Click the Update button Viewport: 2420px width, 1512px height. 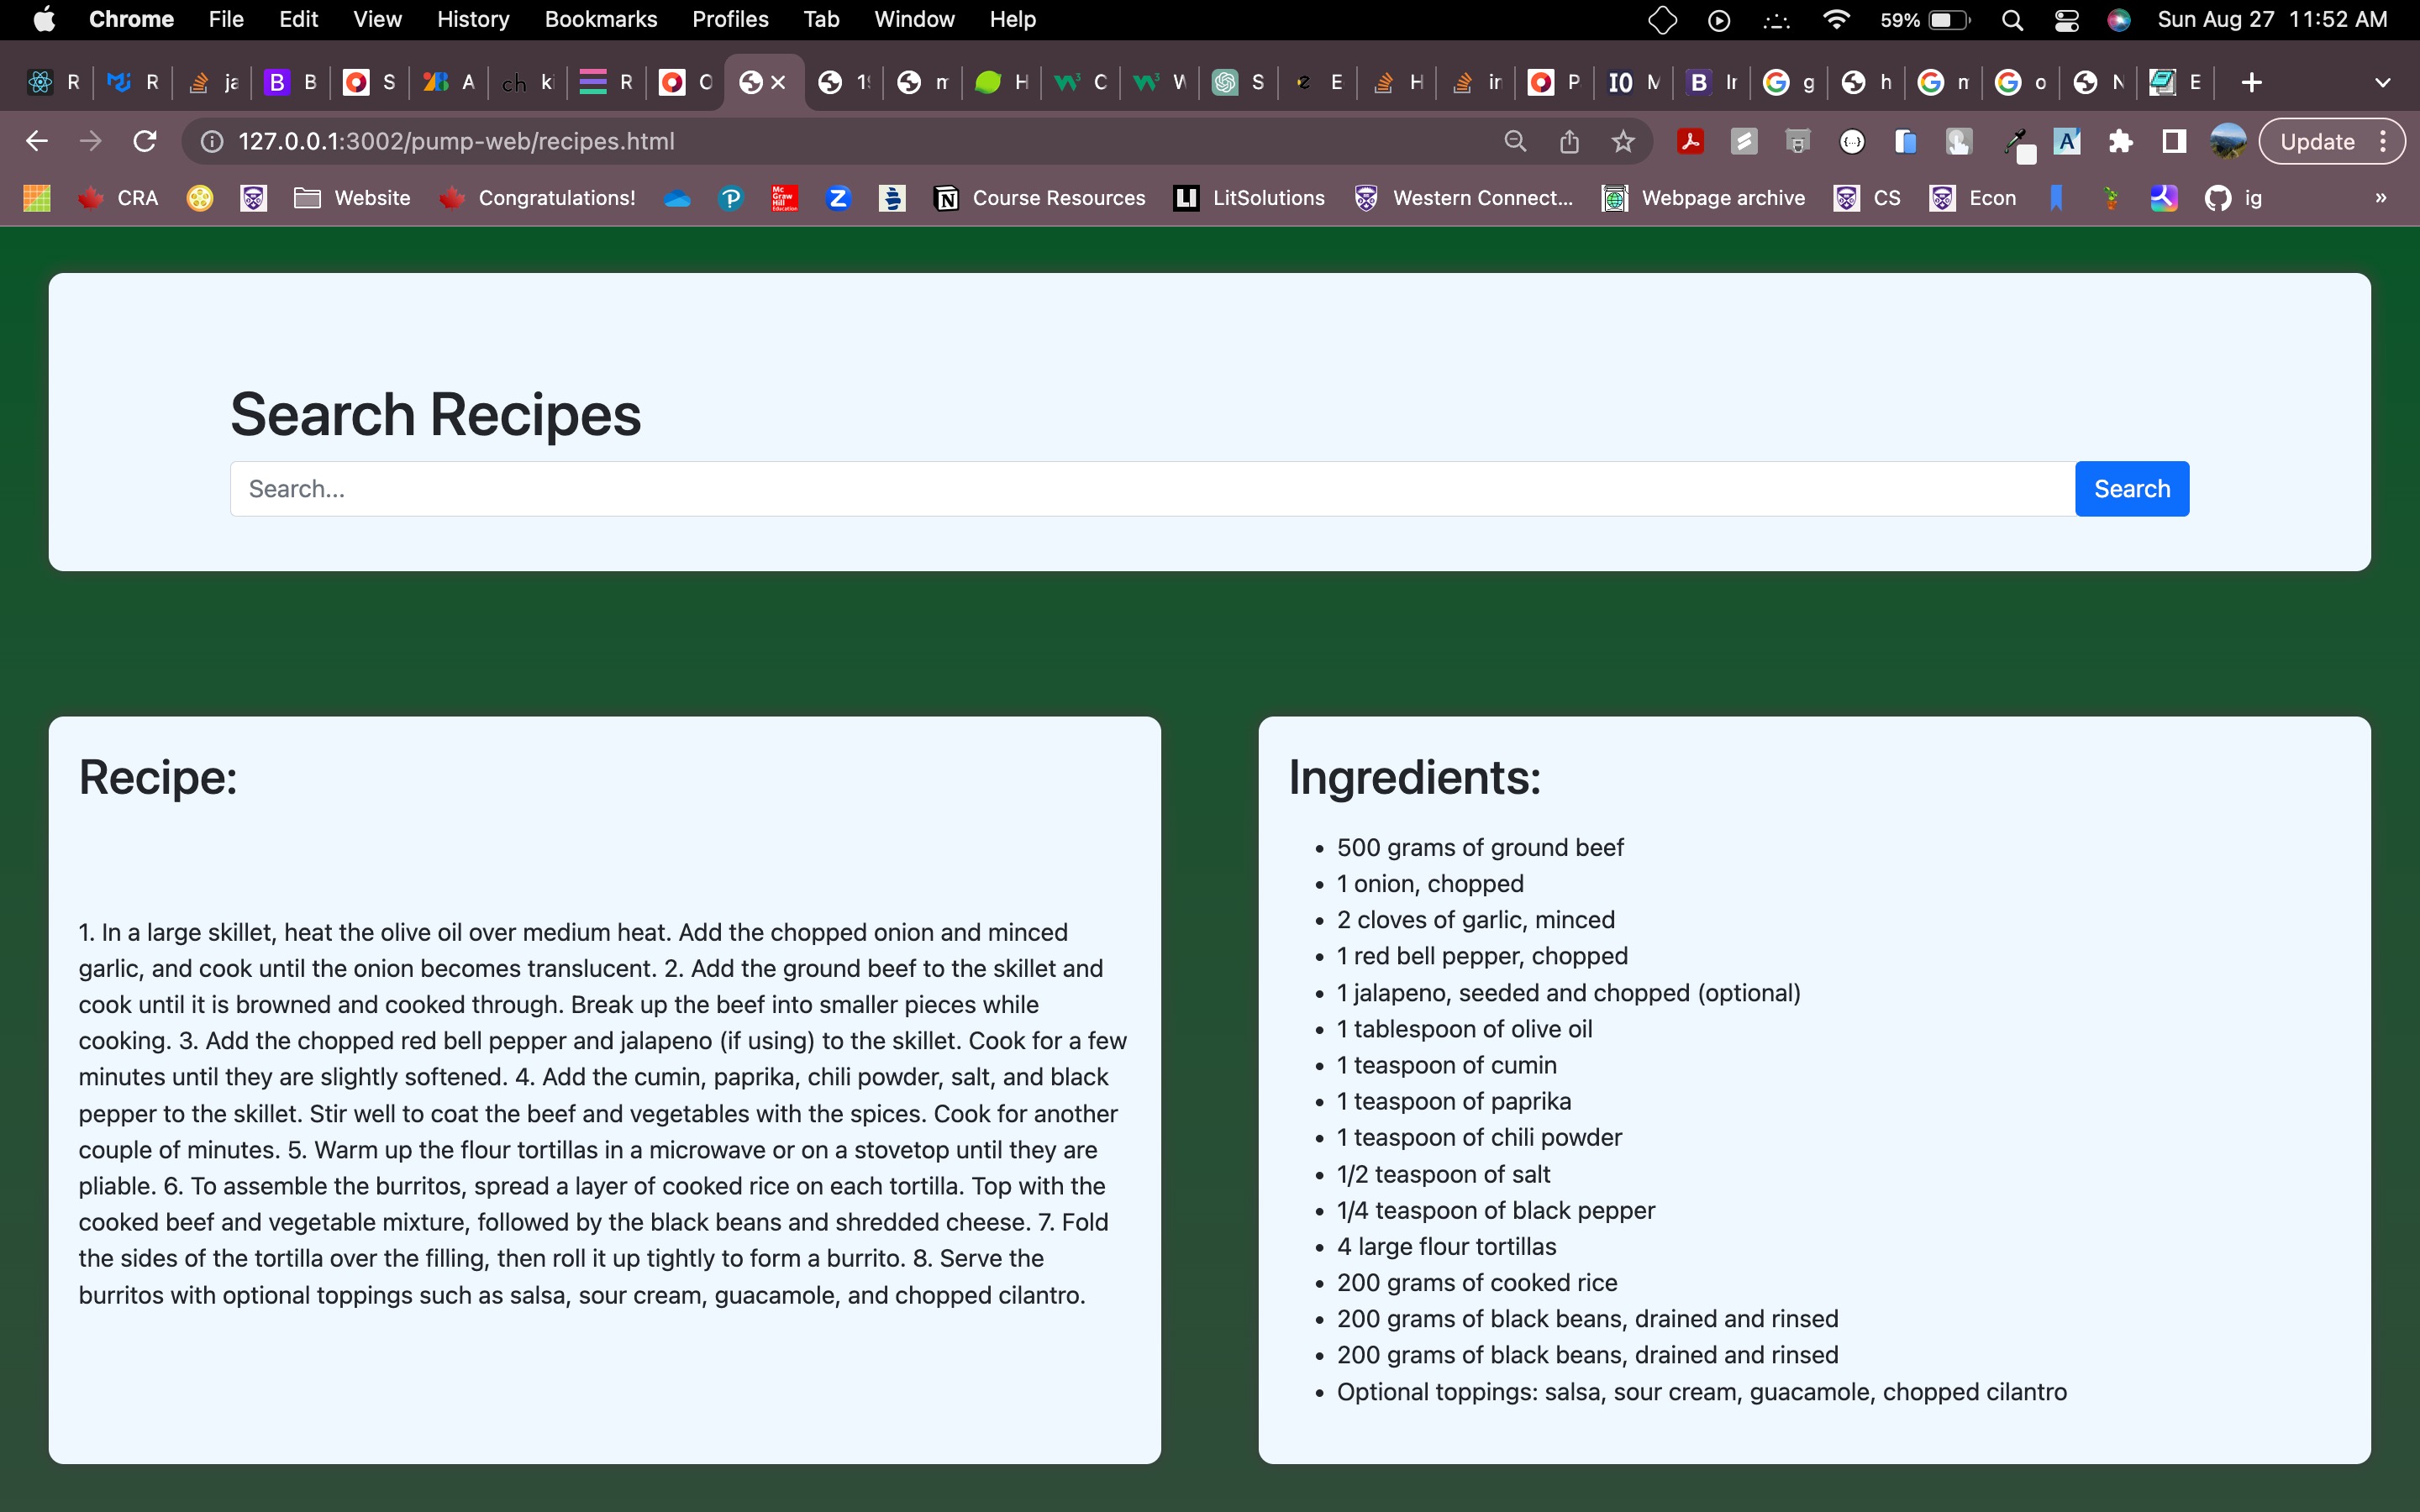[2316, 141]
